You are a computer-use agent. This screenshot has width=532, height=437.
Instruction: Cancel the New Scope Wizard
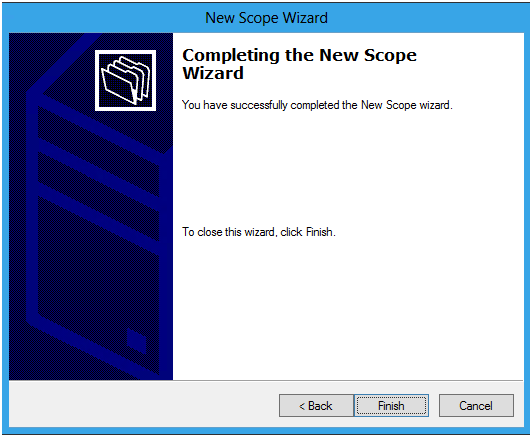[x=476, y=405]
